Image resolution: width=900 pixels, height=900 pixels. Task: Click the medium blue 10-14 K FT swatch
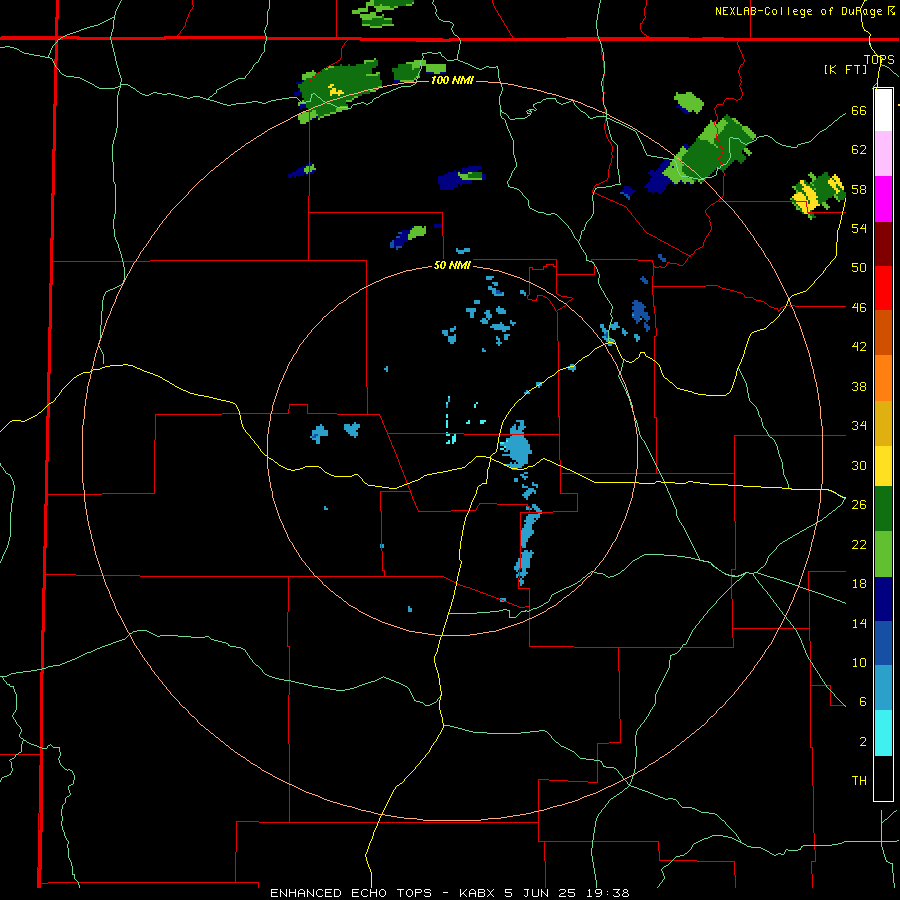tap(883, 643)
